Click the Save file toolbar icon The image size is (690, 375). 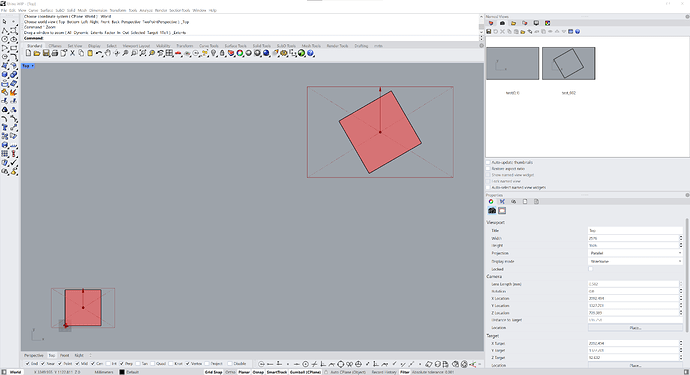point(46,53)
